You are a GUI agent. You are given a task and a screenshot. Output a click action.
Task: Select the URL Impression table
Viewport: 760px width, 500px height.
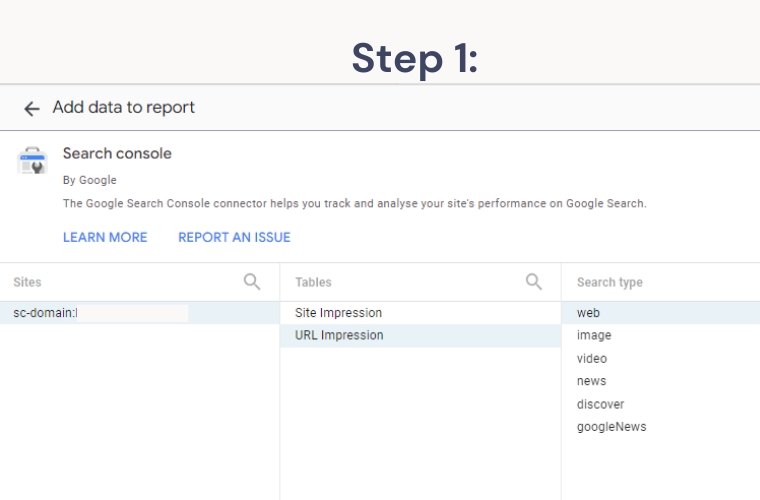point(420,335)
